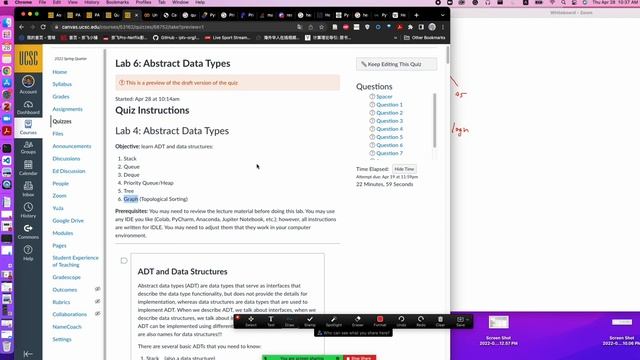Open Assignments in course navigation
640x360 pixels.
[67, 109]
